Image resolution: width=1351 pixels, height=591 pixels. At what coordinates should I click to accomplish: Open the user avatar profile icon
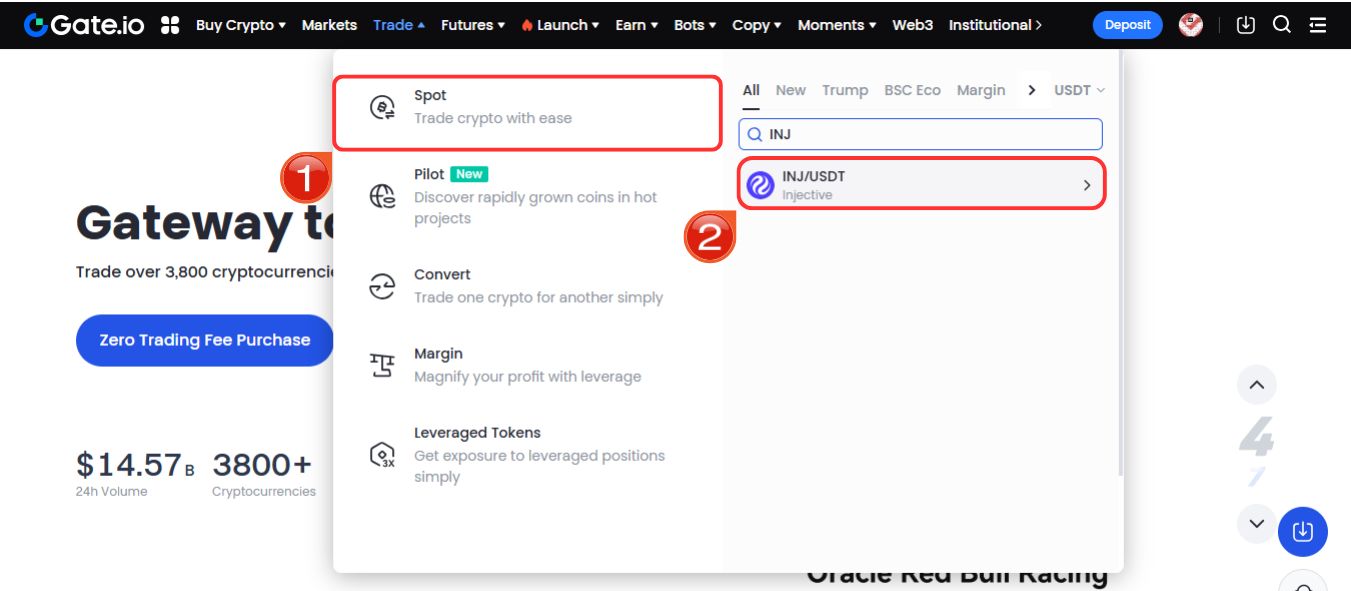coord(1191,25)
